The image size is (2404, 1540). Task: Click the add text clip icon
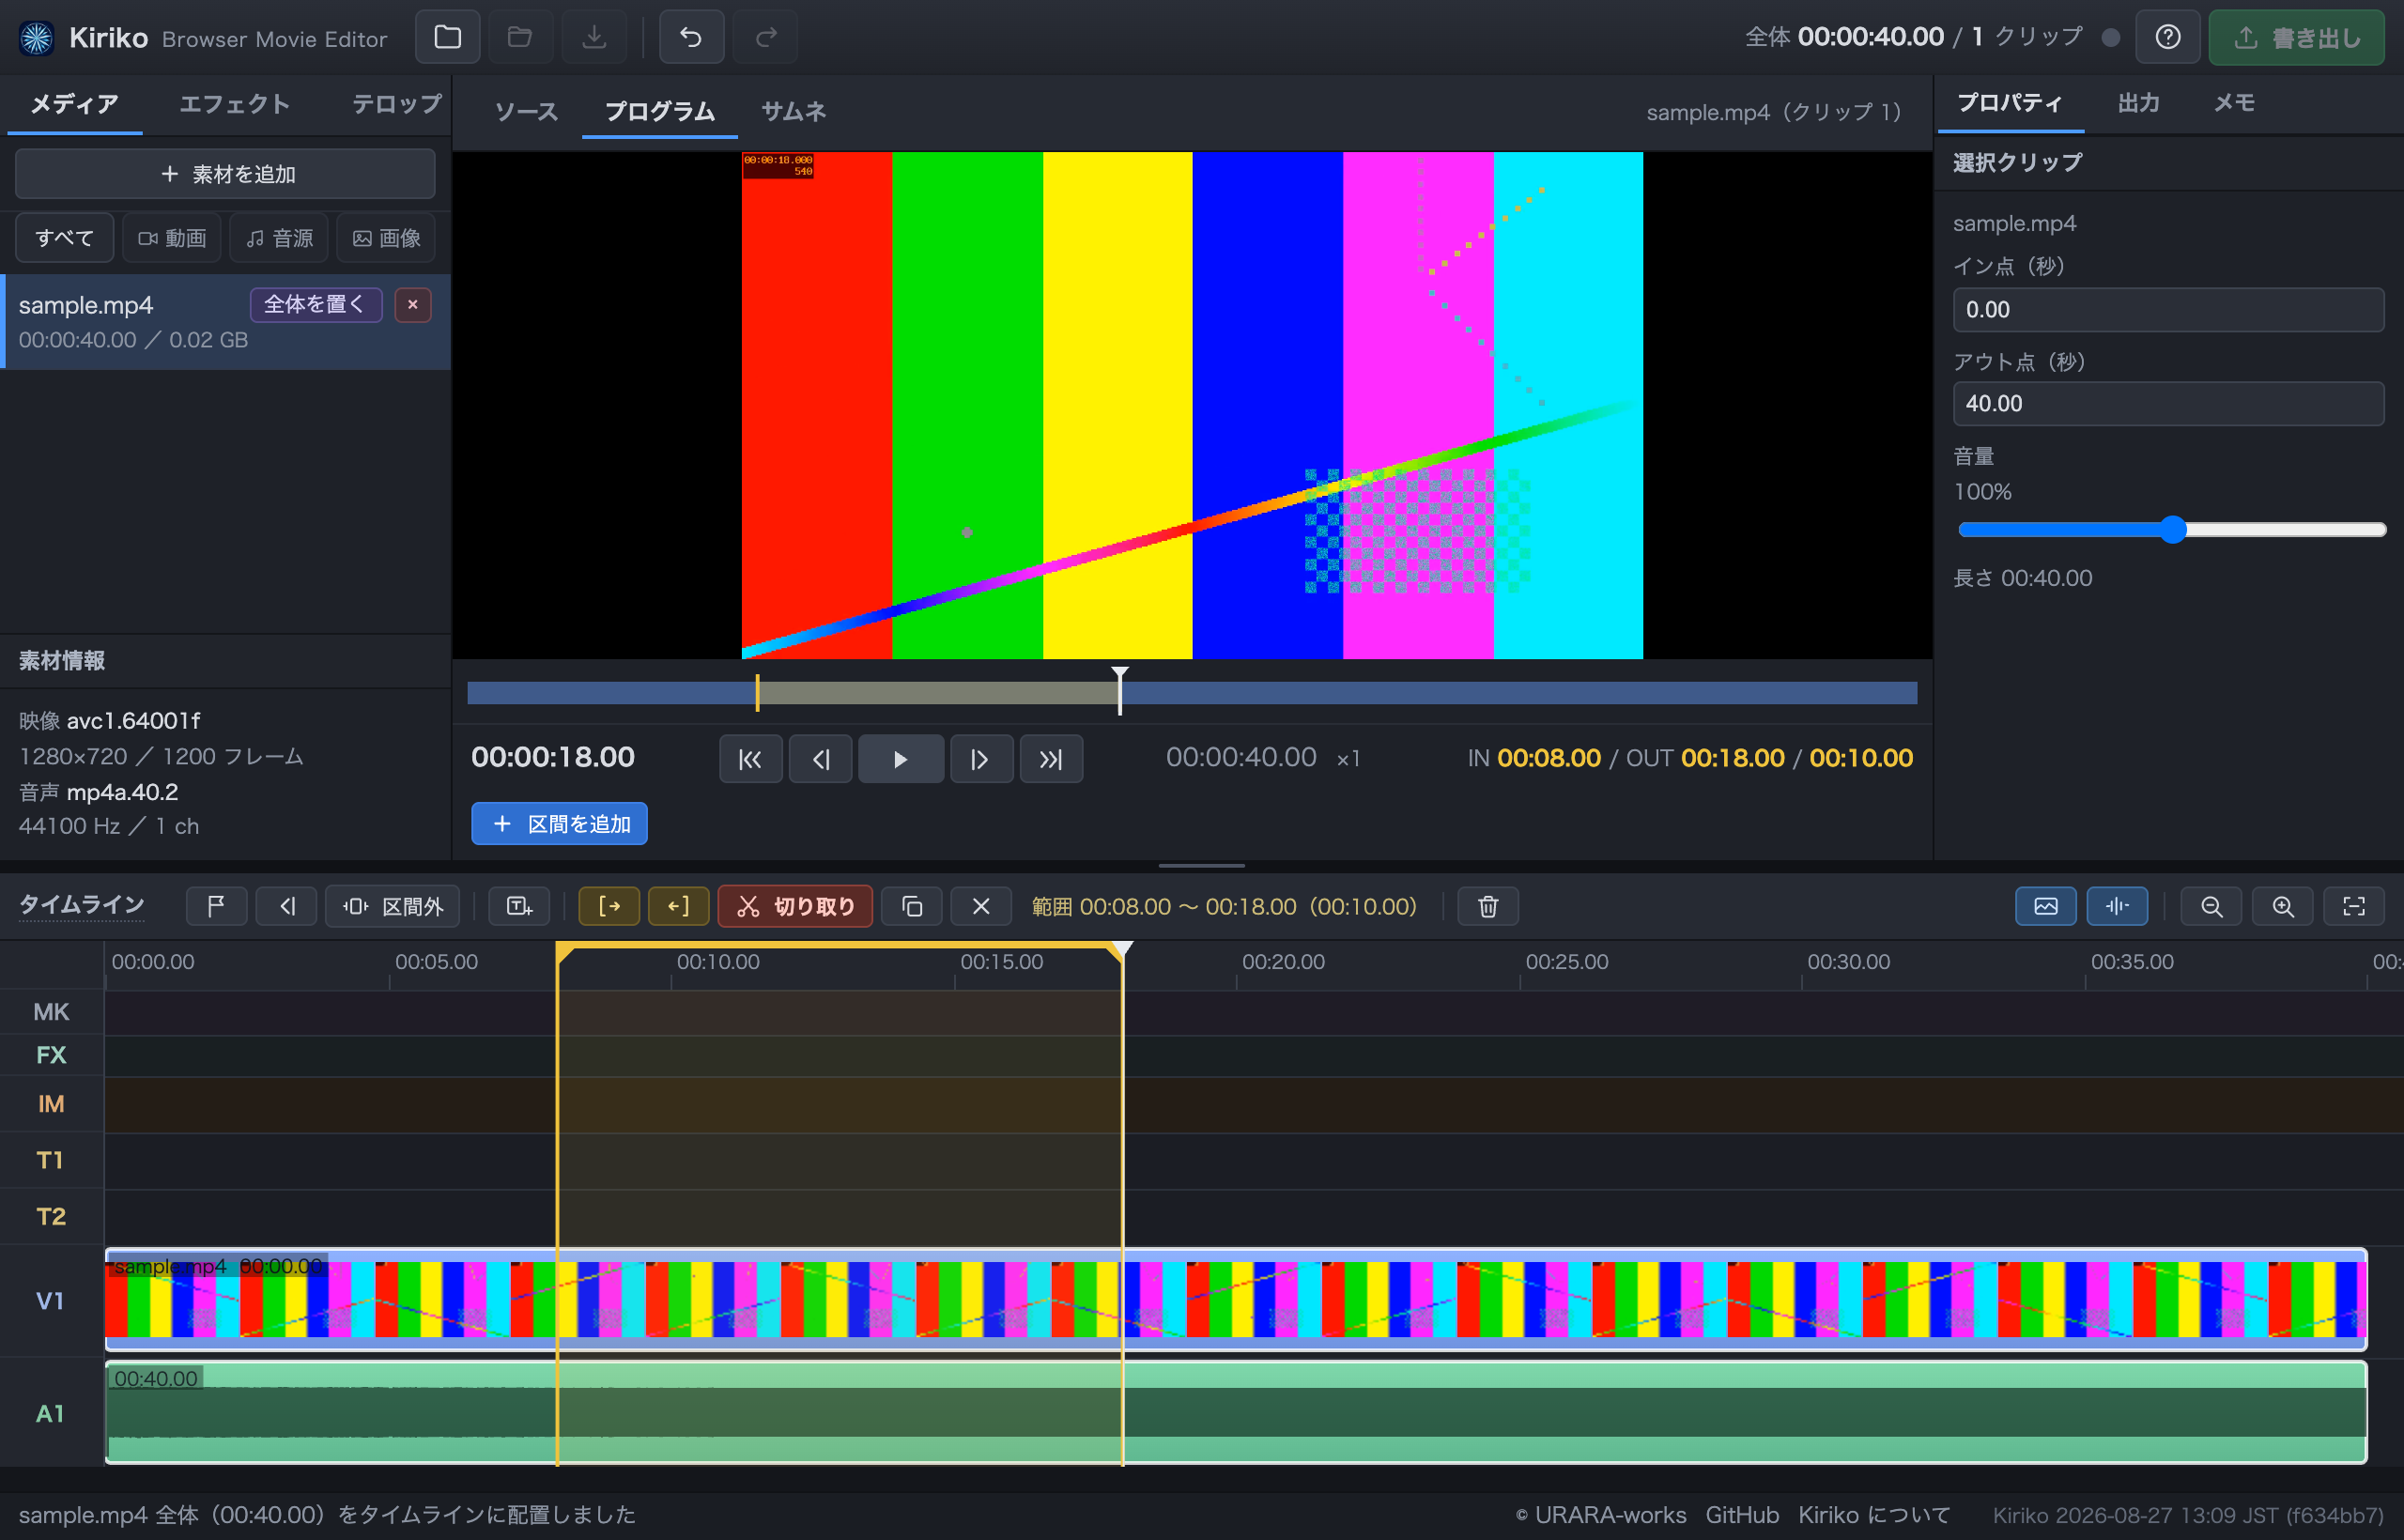point(518,906)
